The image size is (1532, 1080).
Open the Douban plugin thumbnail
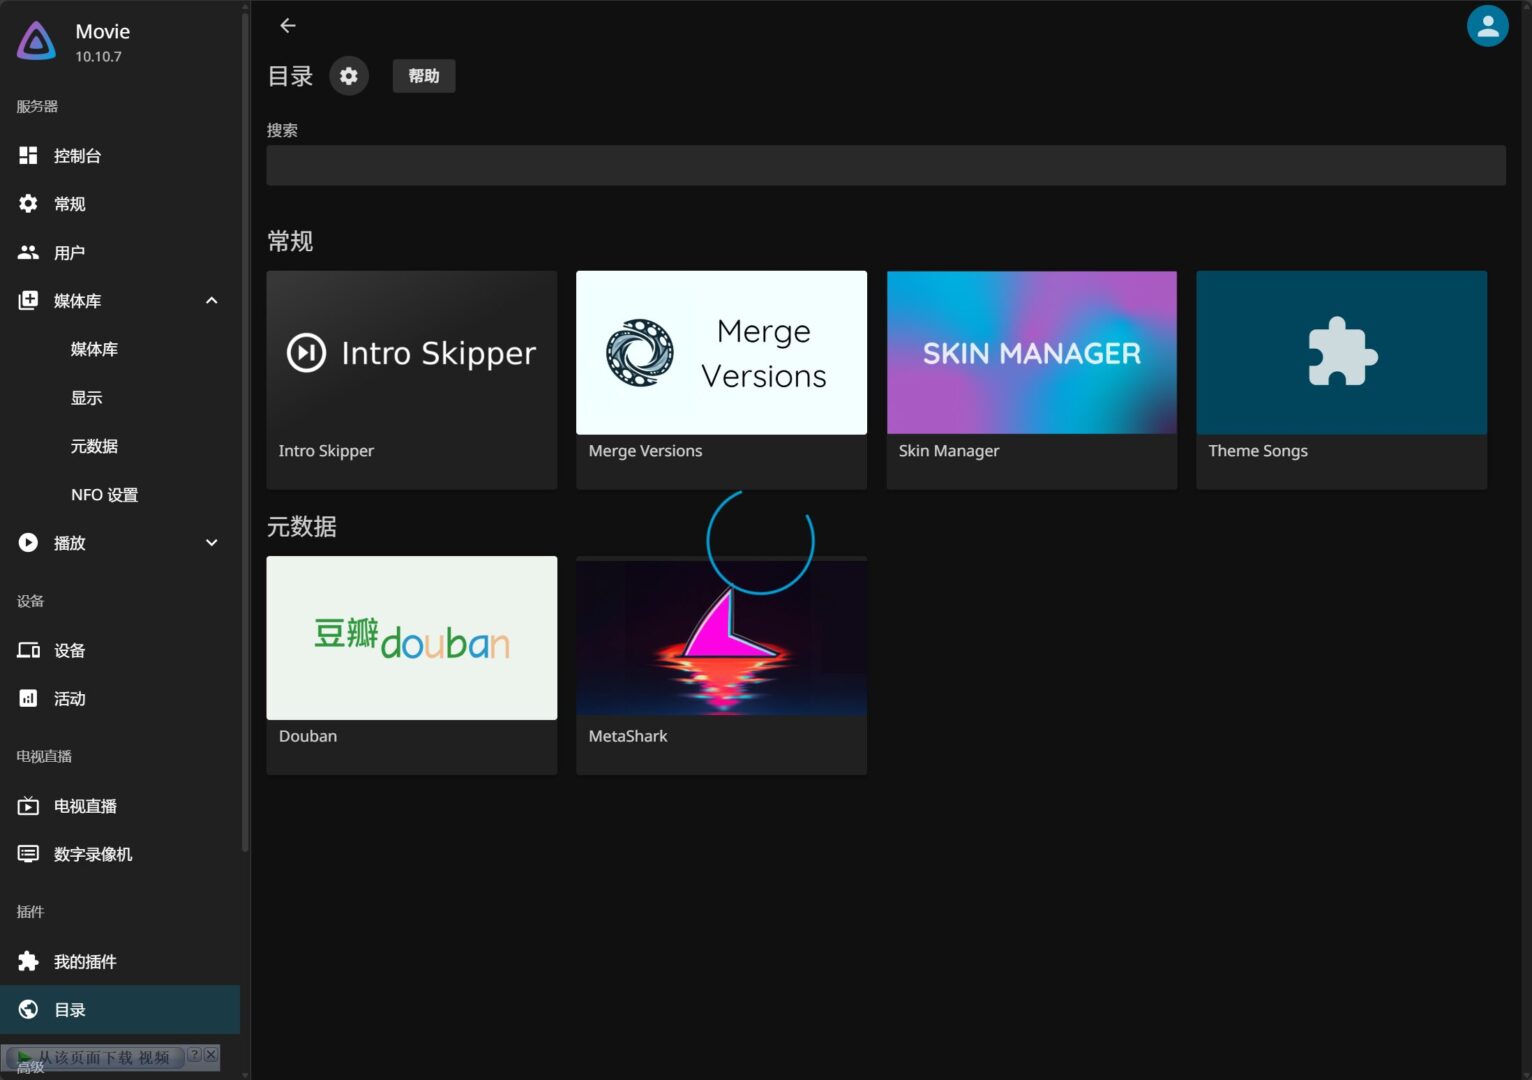tap(412, 638)
